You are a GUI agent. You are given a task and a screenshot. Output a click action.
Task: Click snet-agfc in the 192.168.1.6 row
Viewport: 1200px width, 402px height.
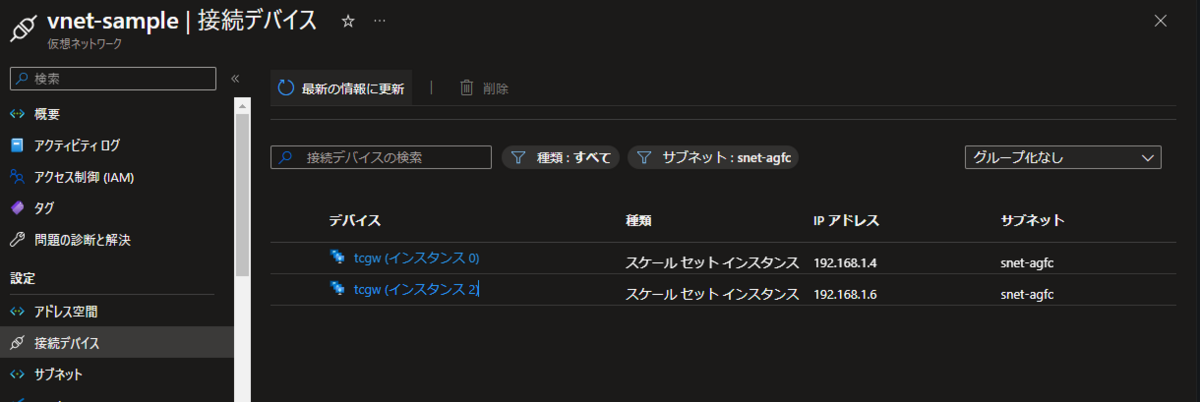point(1028,294)
